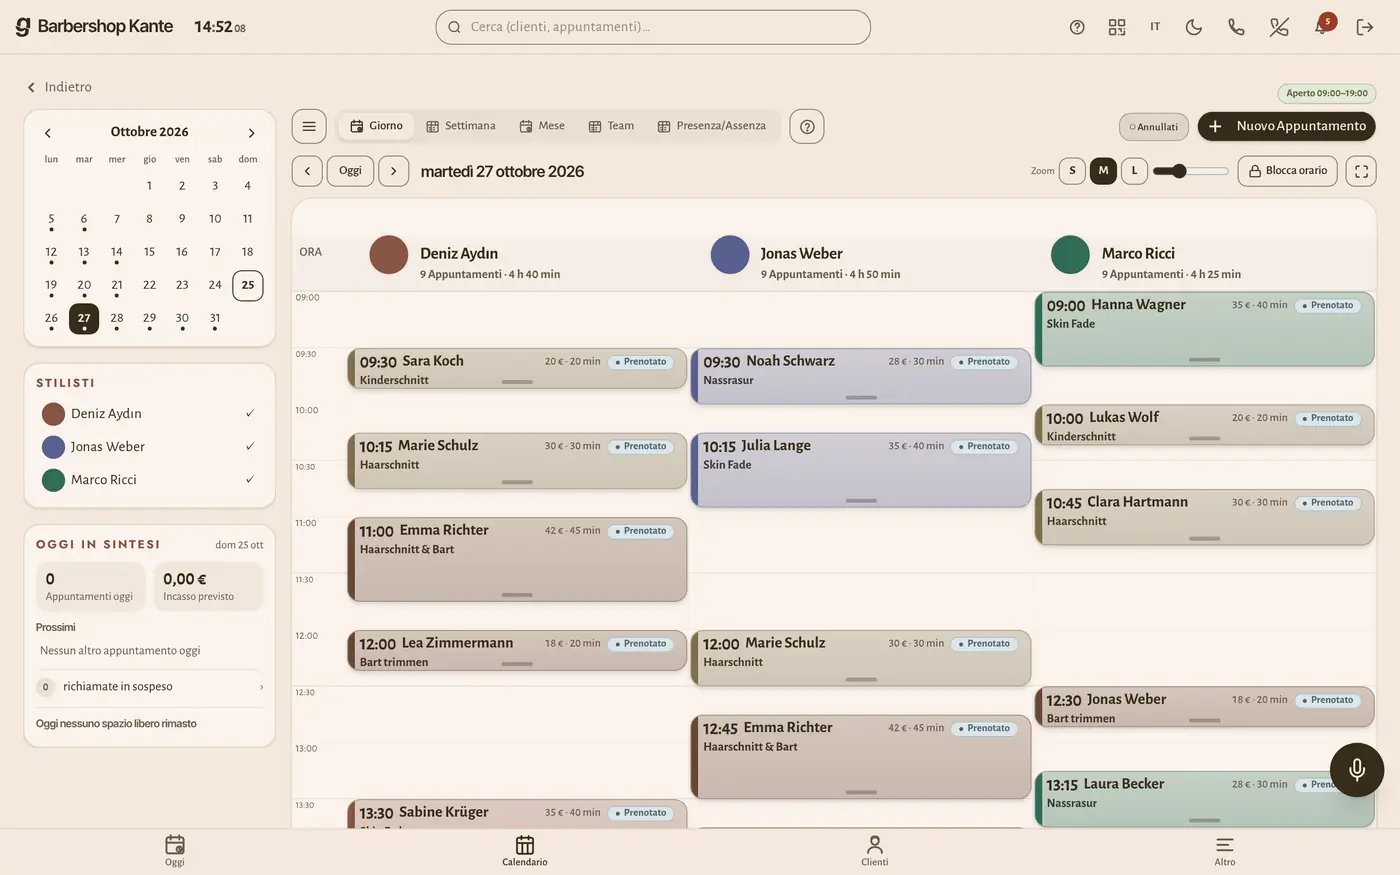Toggle Deniz Aydın stylist visibility
The height and width of the screenshot is (875, 1400).
tap(149, 414)
